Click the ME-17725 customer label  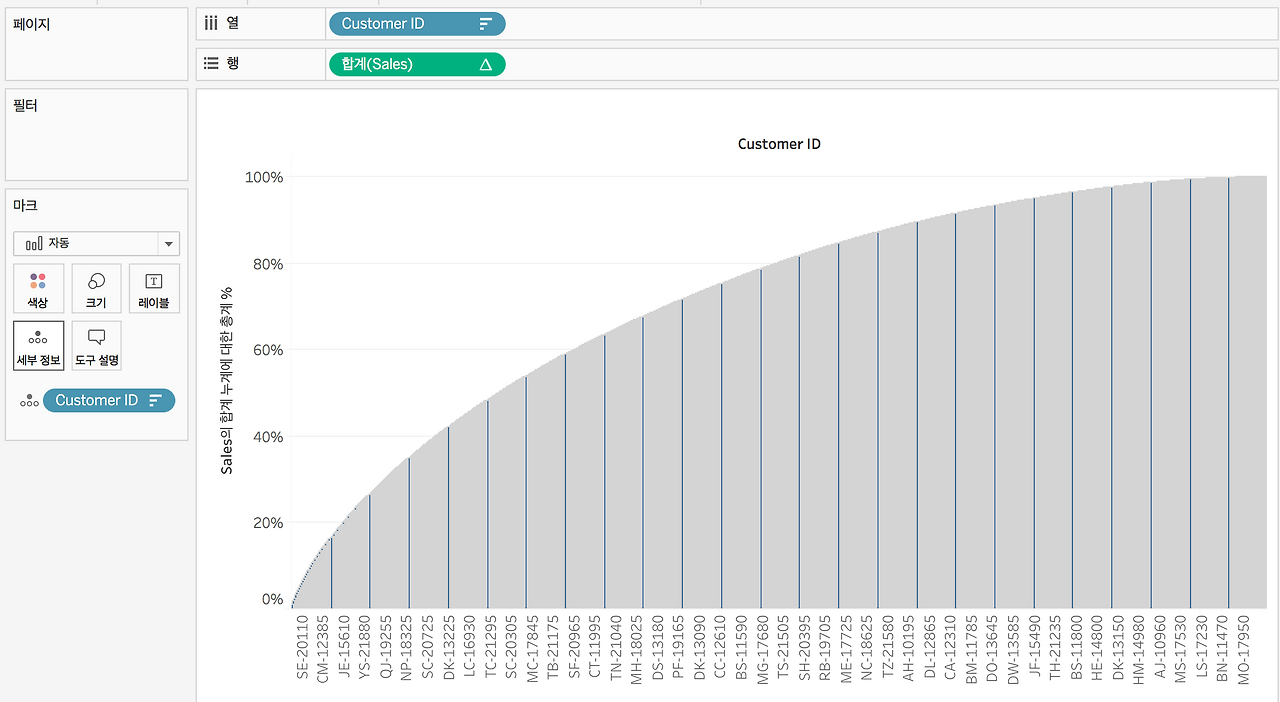846,648
